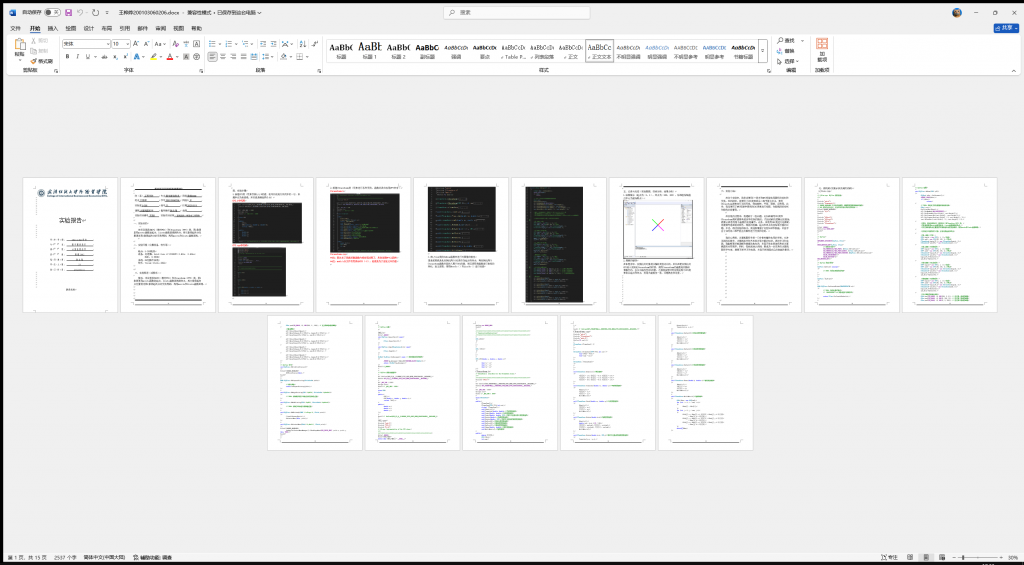Click the Save icon in title bar
This screenshot has width=1024, height=565.
tap(68, 13)
